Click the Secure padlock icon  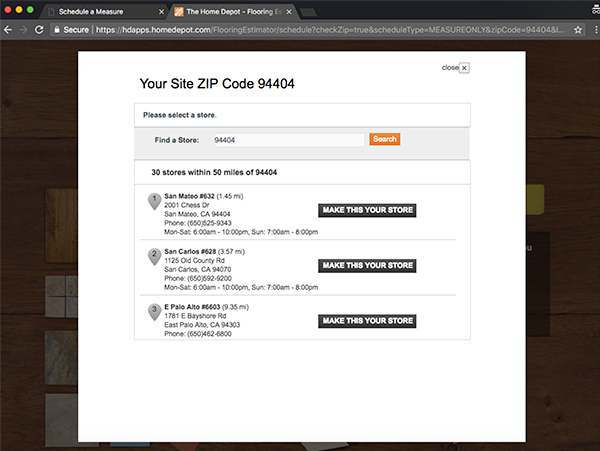click(x=57, y=30)
